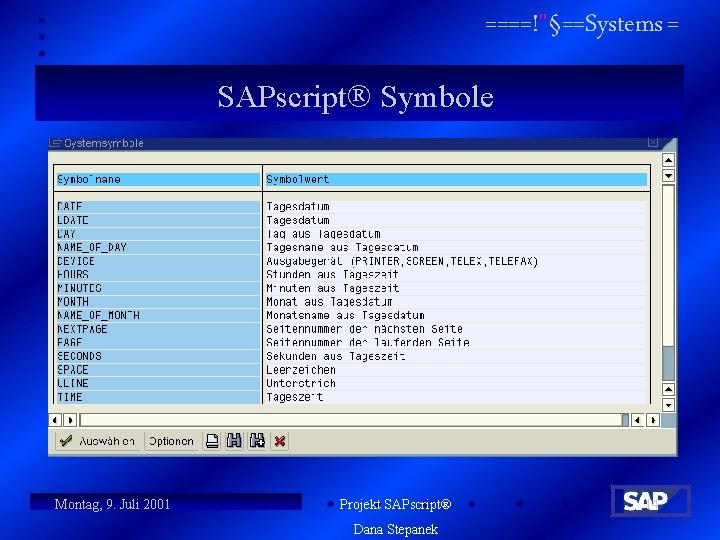
Task: Select the MONTH symbol
Action: (158, 302)
